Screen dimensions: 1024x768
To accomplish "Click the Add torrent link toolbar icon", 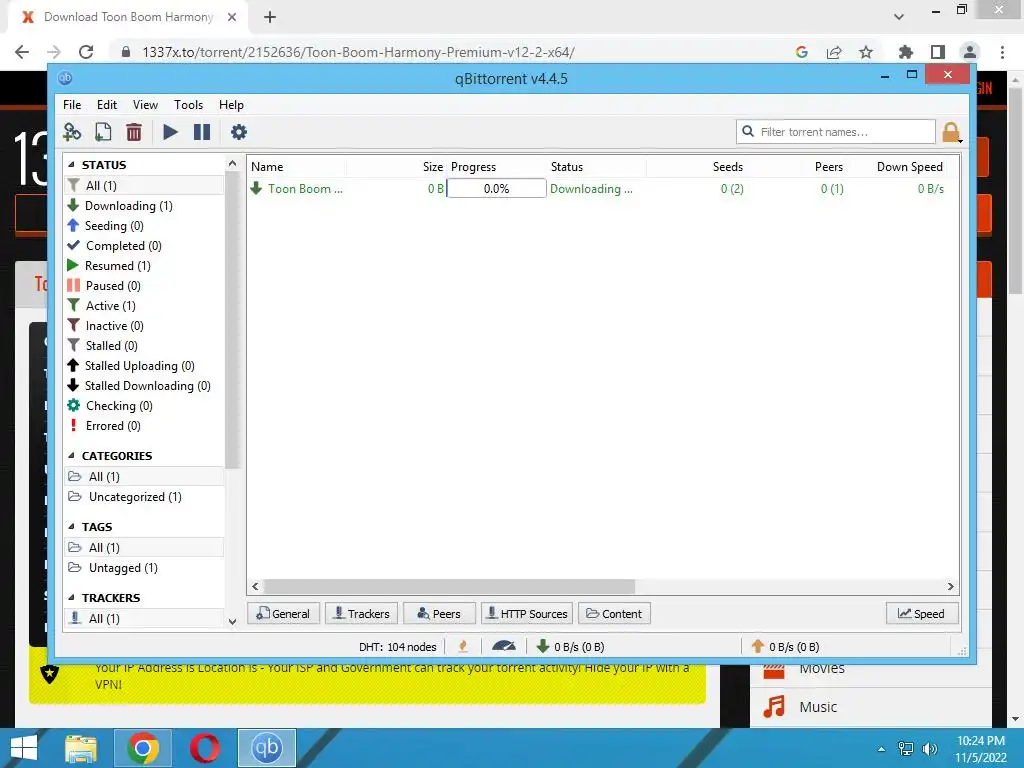I will coord(72,132).
